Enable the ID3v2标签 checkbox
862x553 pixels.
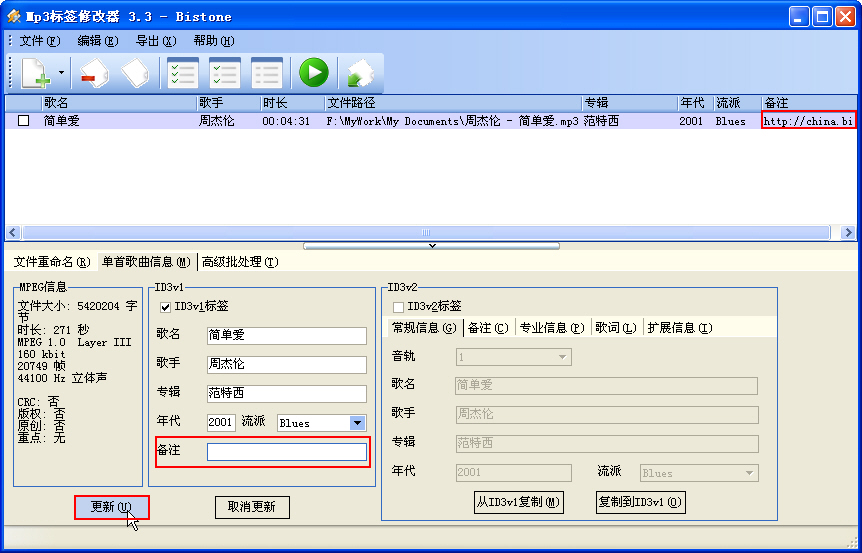pyautogui.click(x=399, y=306)
